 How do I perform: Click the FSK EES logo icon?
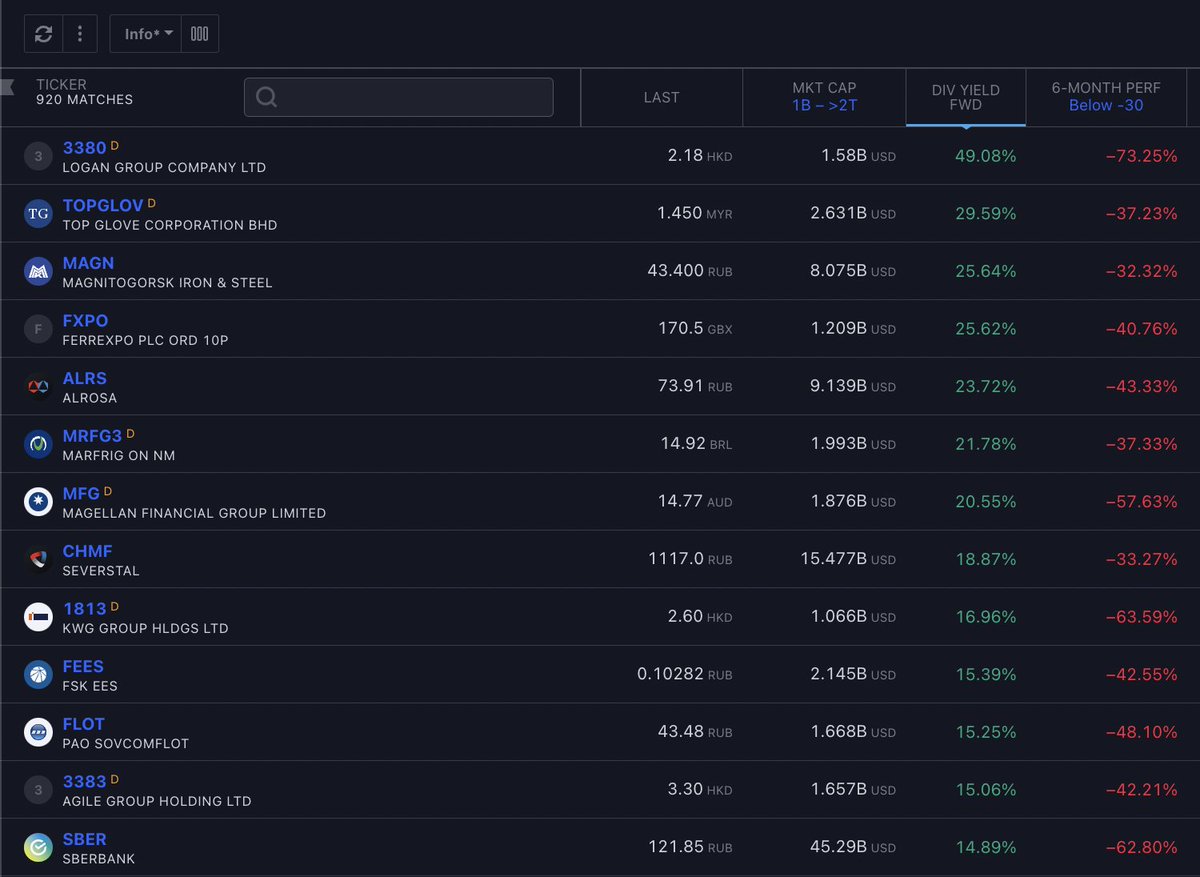(x=38, y=675)
